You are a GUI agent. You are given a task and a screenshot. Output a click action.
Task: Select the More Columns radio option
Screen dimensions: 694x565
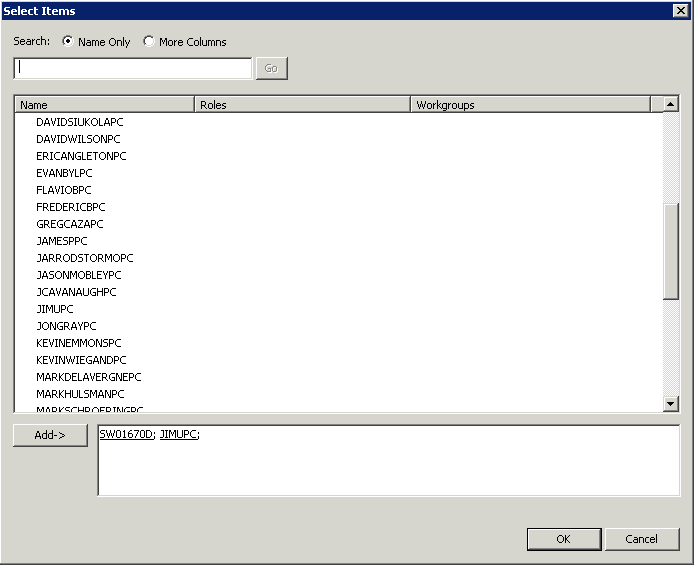149,42
